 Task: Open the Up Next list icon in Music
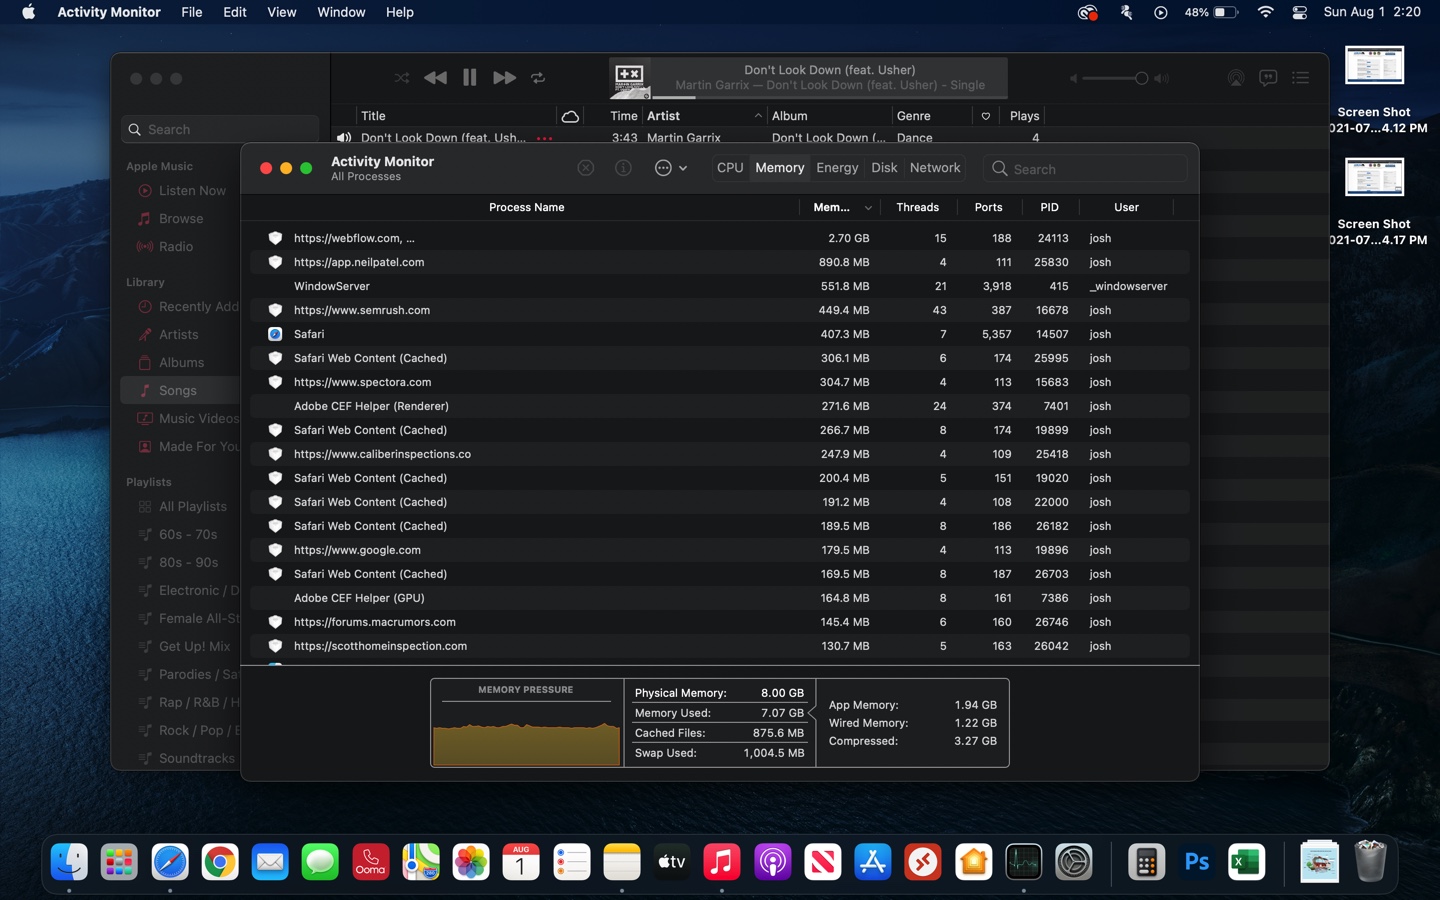(x=1300, y=78)
